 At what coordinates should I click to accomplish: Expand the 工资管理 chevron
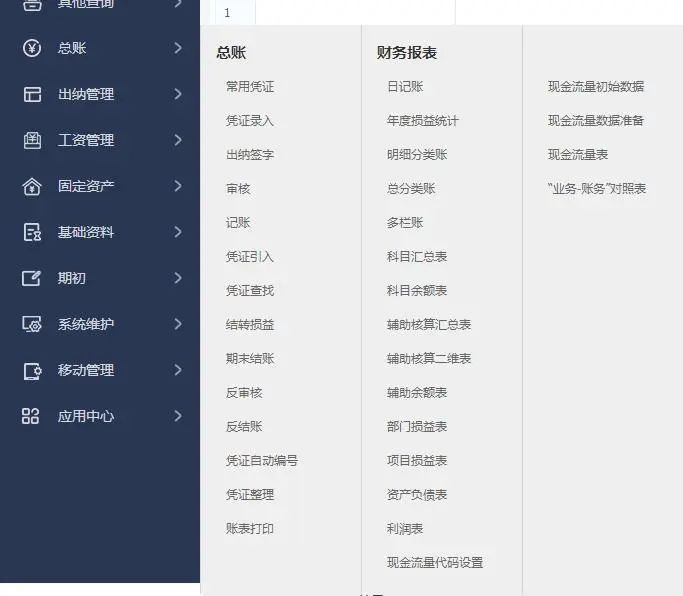click(178, 140)
